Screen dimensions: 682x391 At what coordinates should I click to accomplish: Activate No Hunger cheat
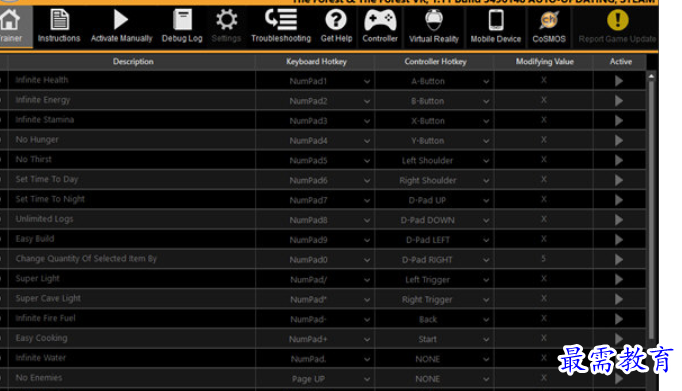(619, 140)
